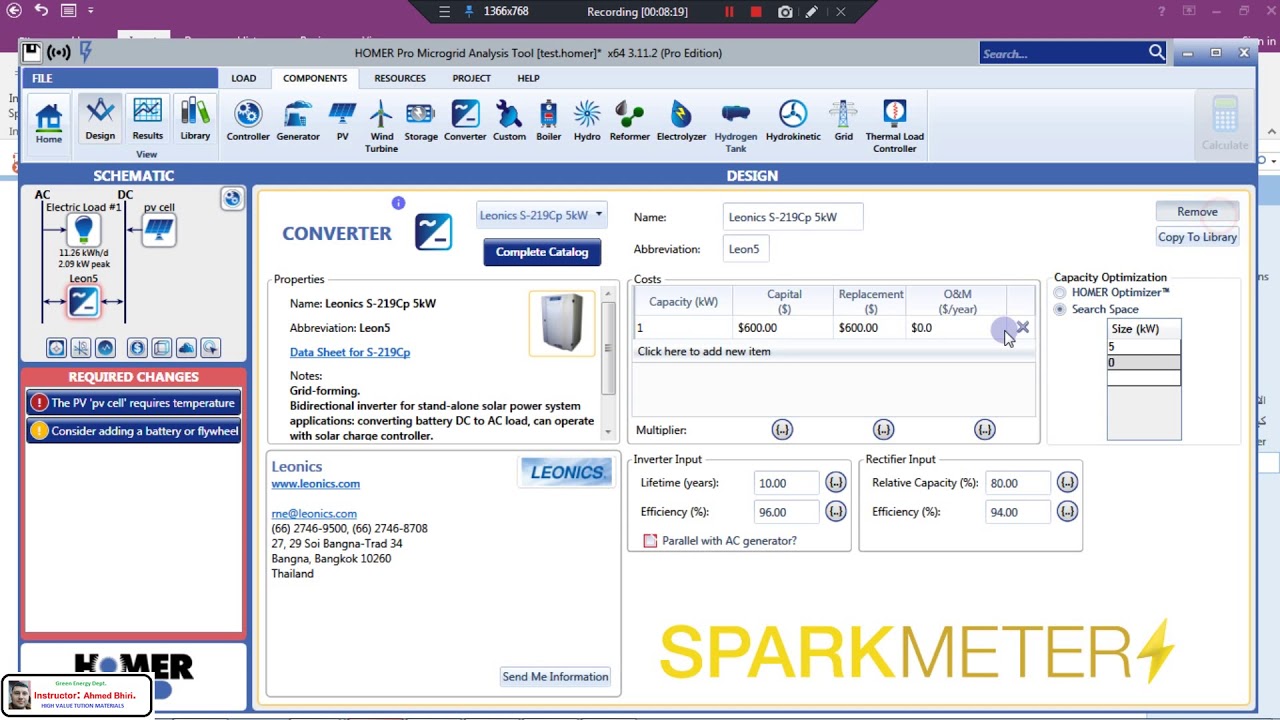Screen dimensions: 1280x720
Task: Add a Hydrokinetic component
Action: pyautogui.click(x=793, y=122)
